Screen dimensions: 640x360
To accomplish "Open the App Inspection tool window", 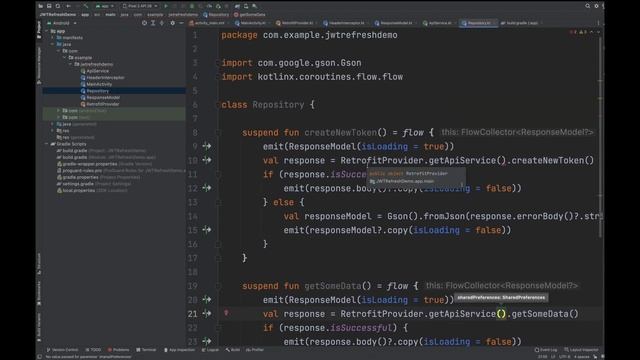I will 179,350.
